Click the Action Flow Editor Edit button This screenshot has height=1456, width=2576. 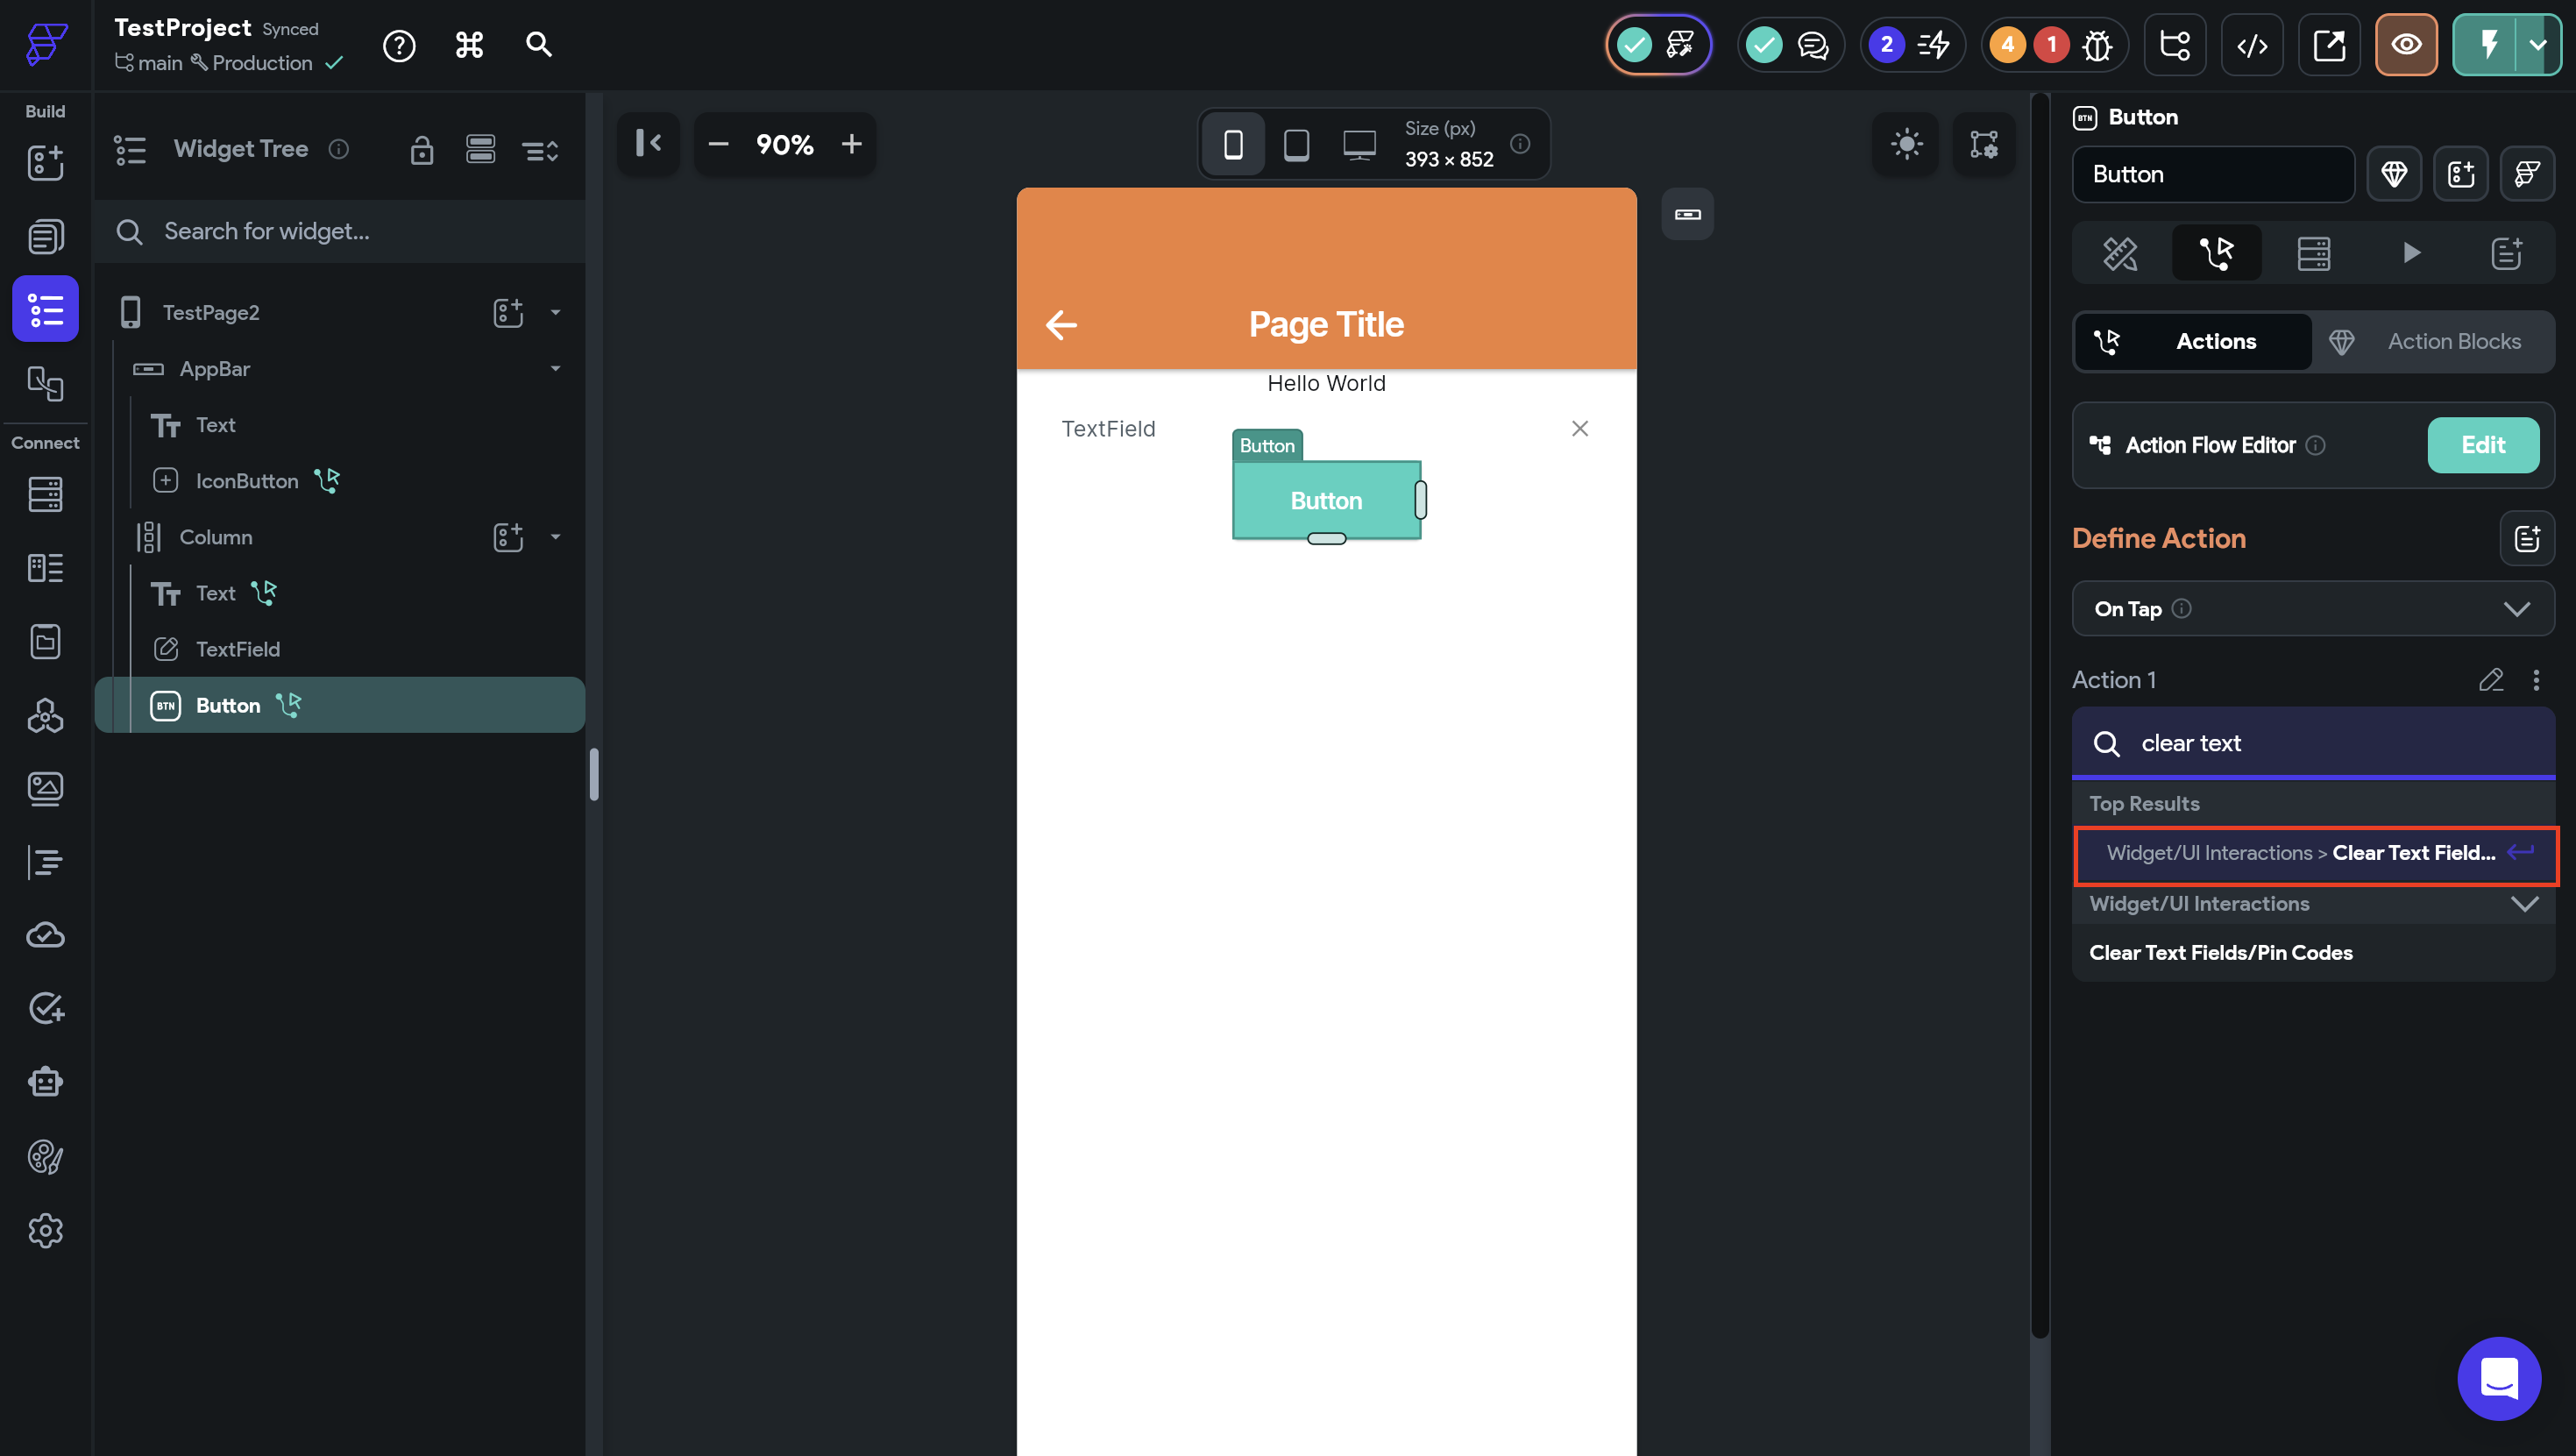(2482, 445)
